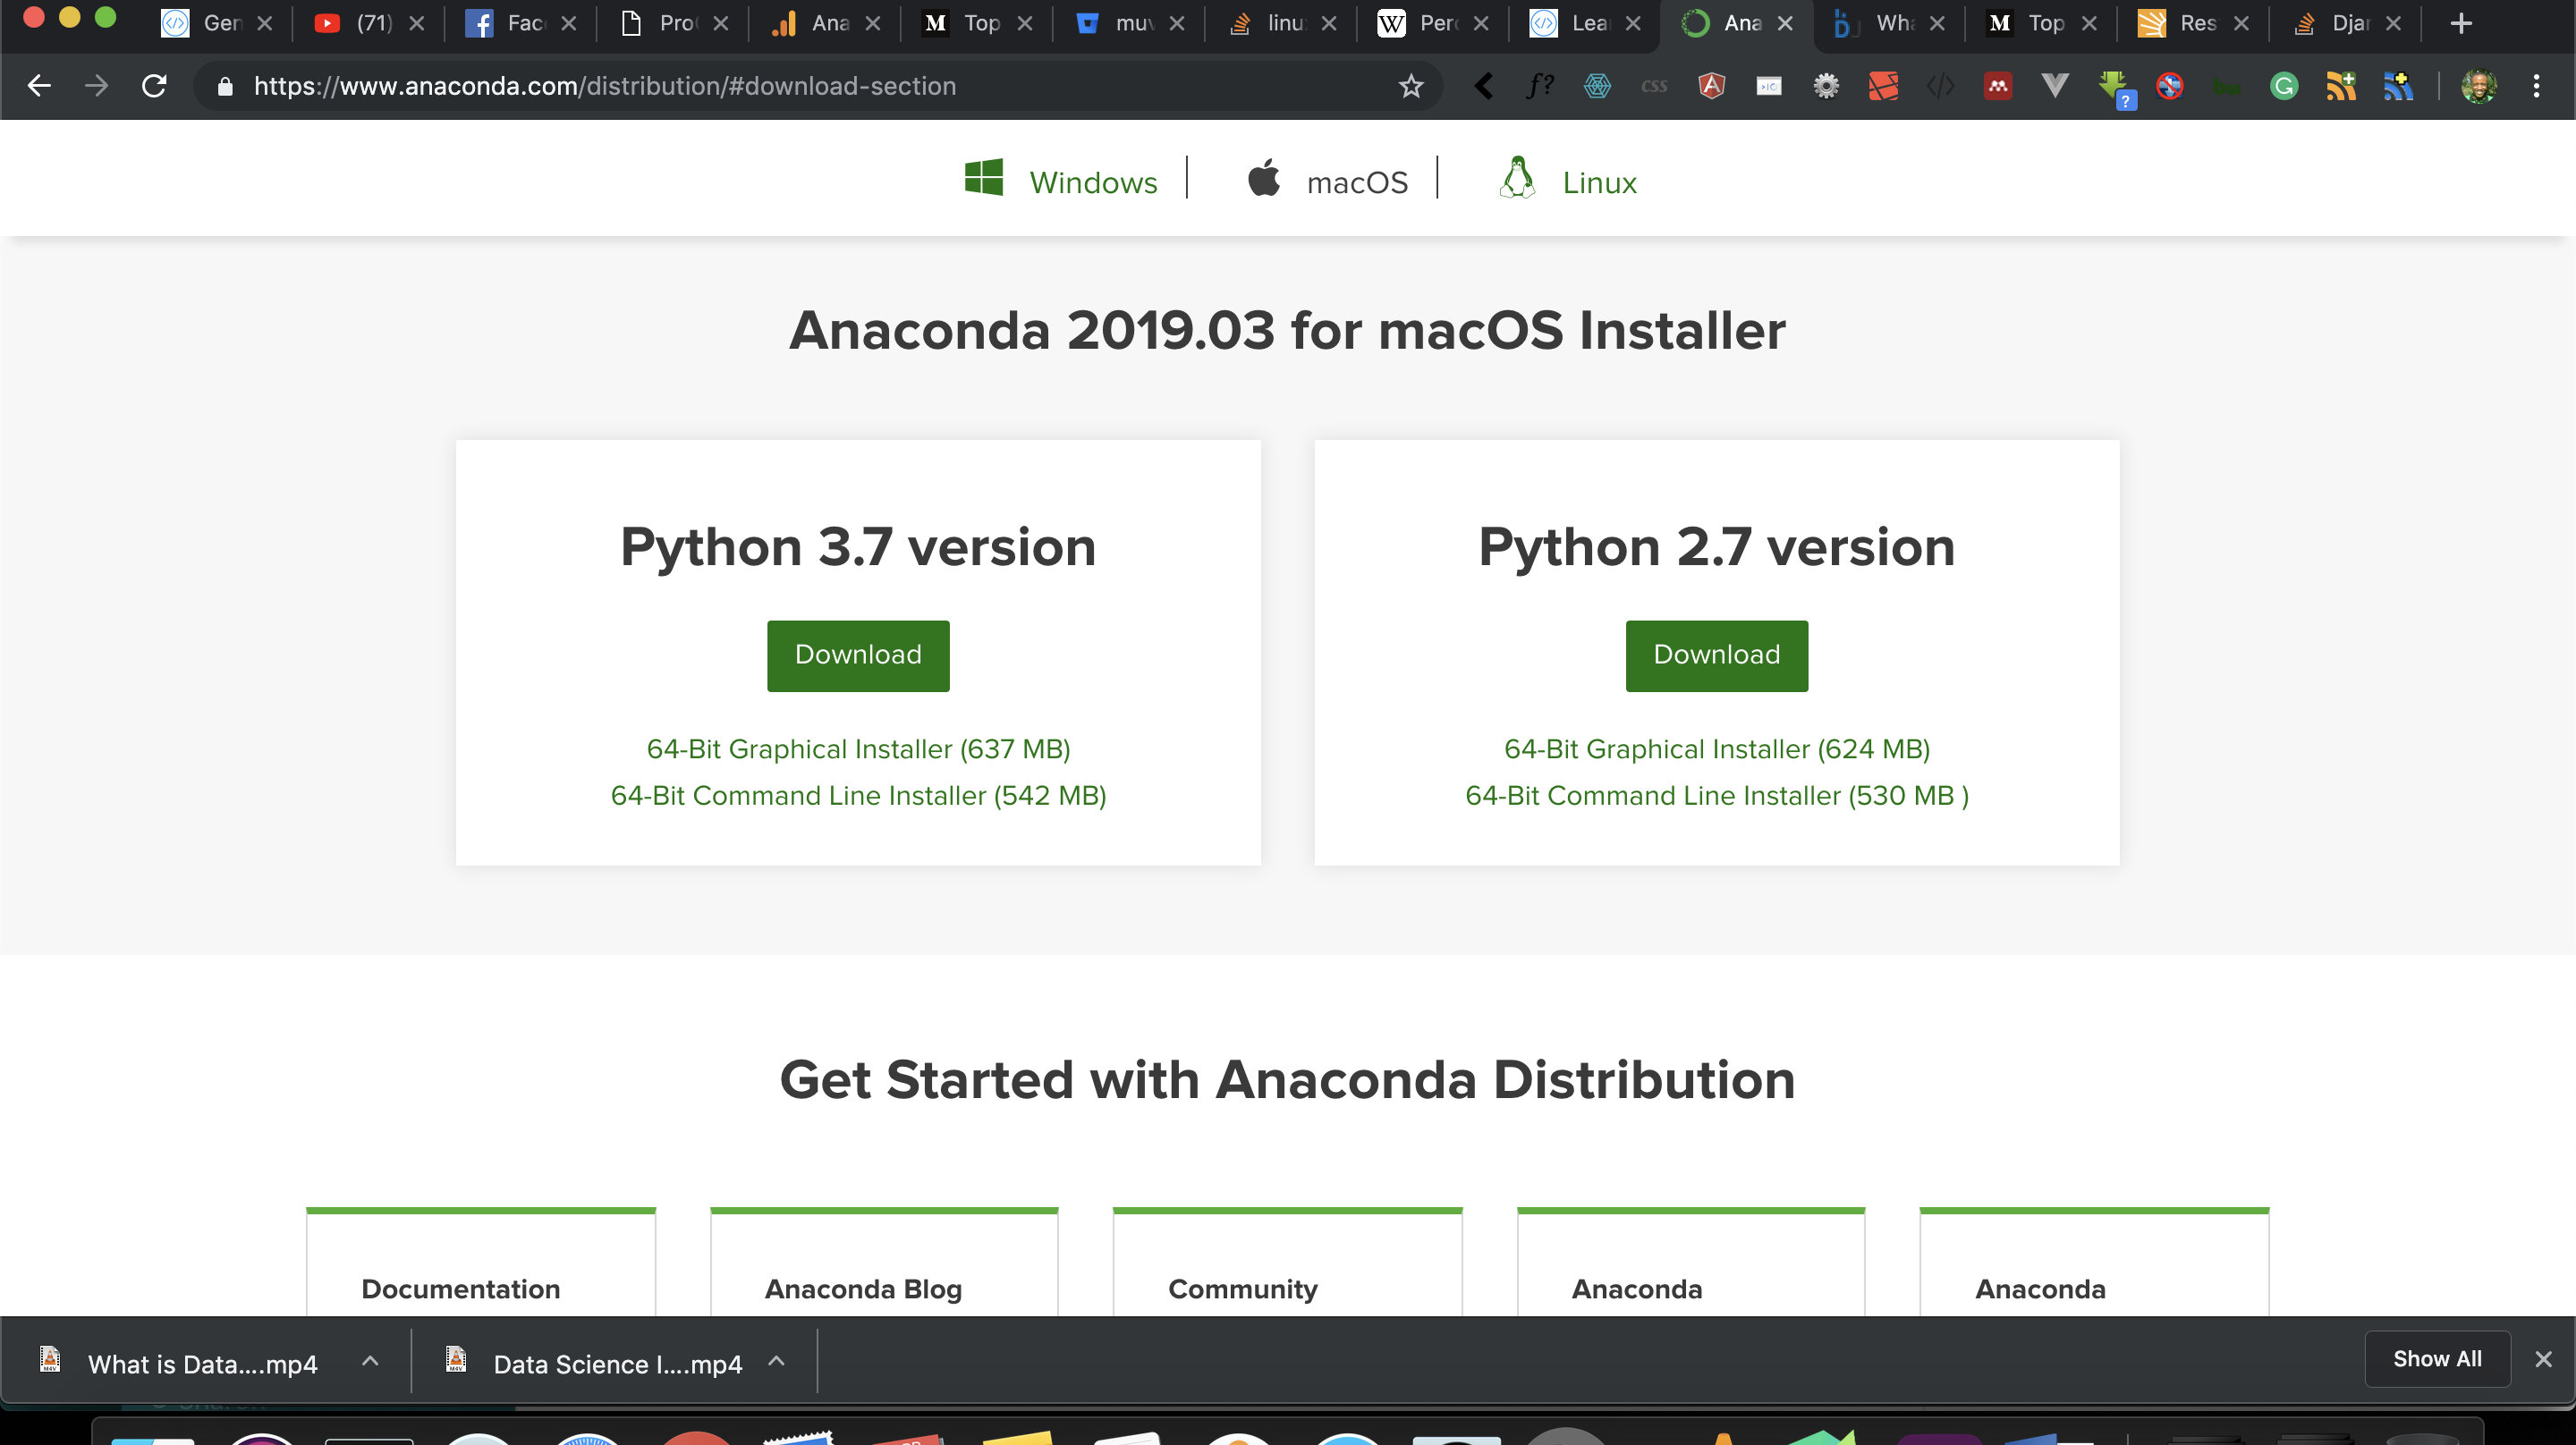The height and width of the screenshot is (1445, 2576).
Task: Open 64-Bit Graphical Installer (624 MB) link
Action: coord(1716,749)
